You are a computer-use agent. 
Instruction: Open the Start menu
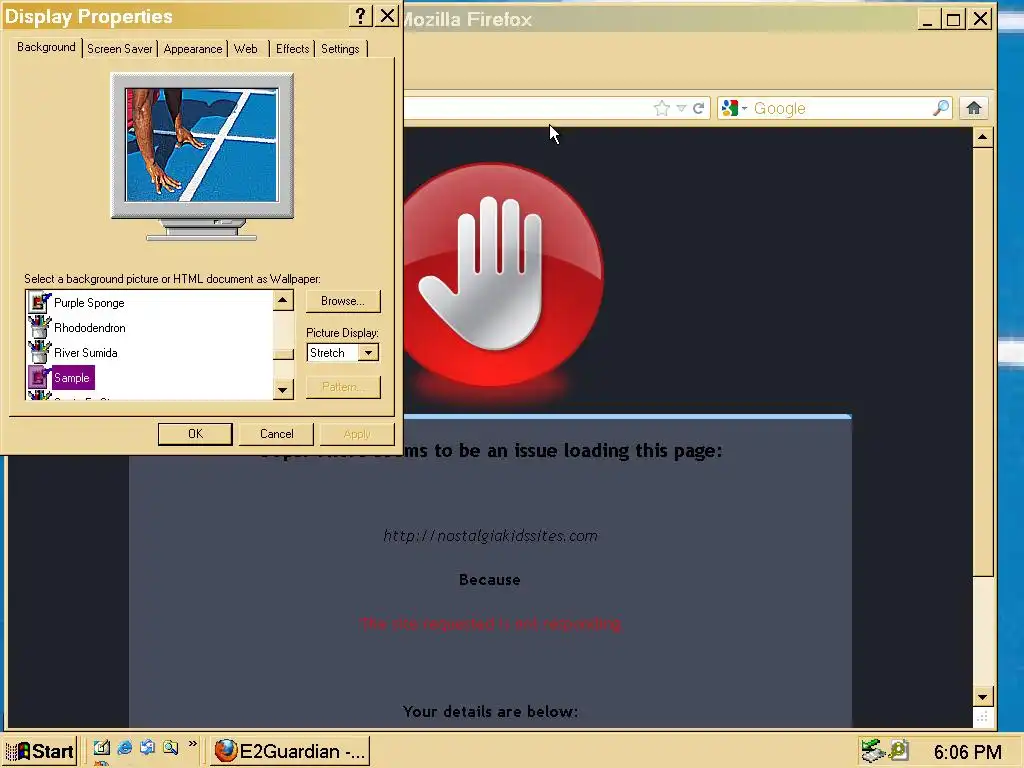pyautogui.click(x=39, y=751)
